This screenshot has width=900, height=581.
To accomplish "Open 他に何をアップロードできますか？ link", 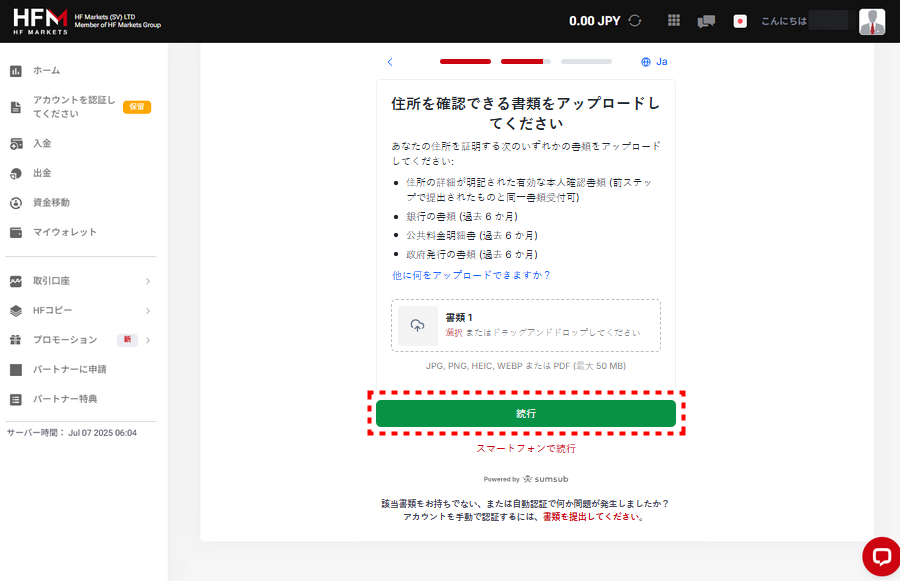I will click(x=471, y=275).
